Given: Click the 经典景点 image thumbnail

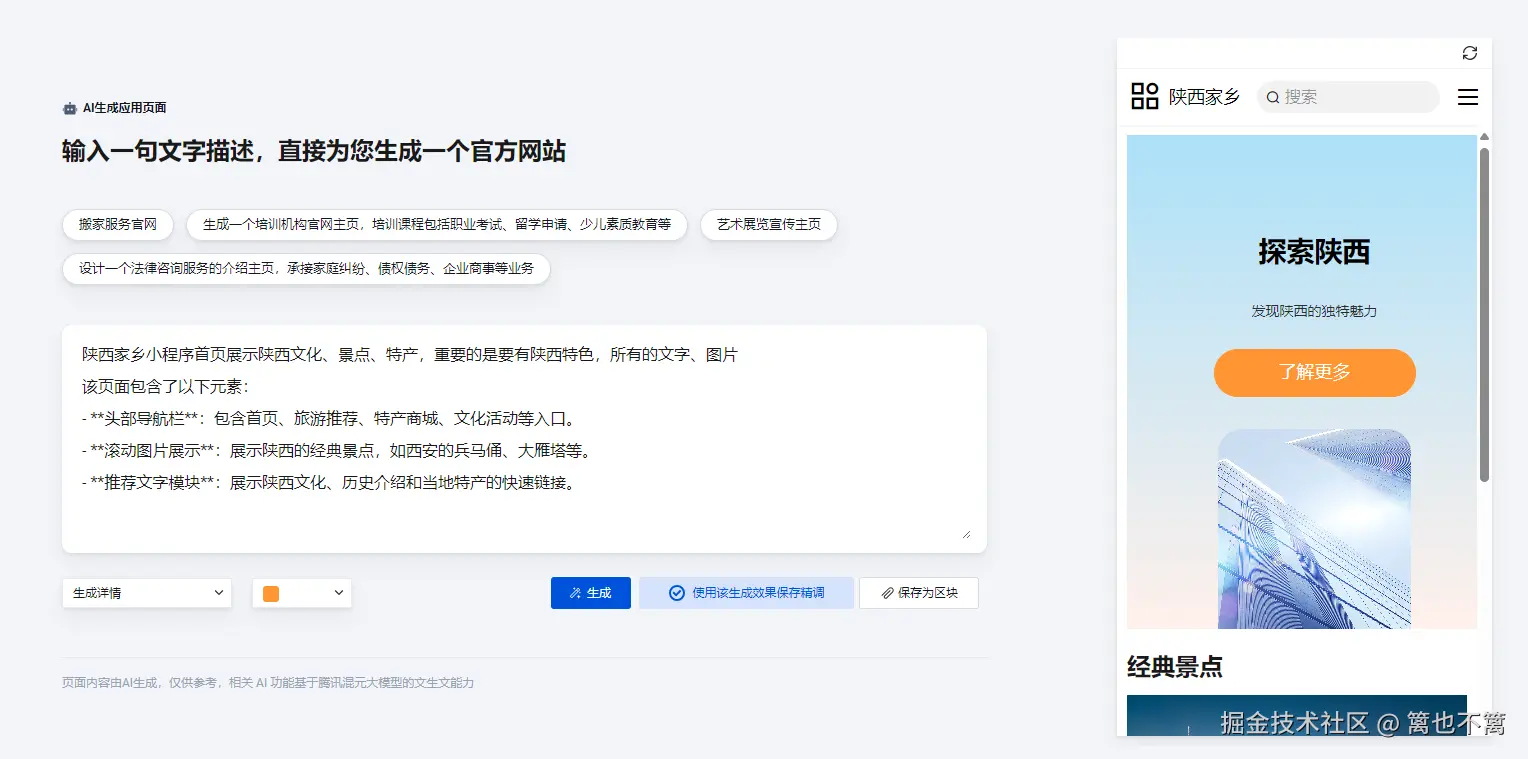Looking at the screenshot, I should point(1296,716).
